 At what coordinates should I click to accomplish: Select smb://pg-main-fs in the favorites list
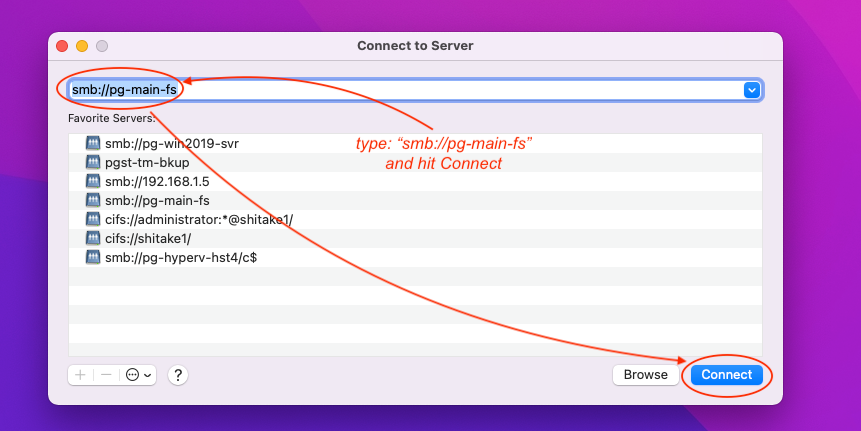click(415, 200)
